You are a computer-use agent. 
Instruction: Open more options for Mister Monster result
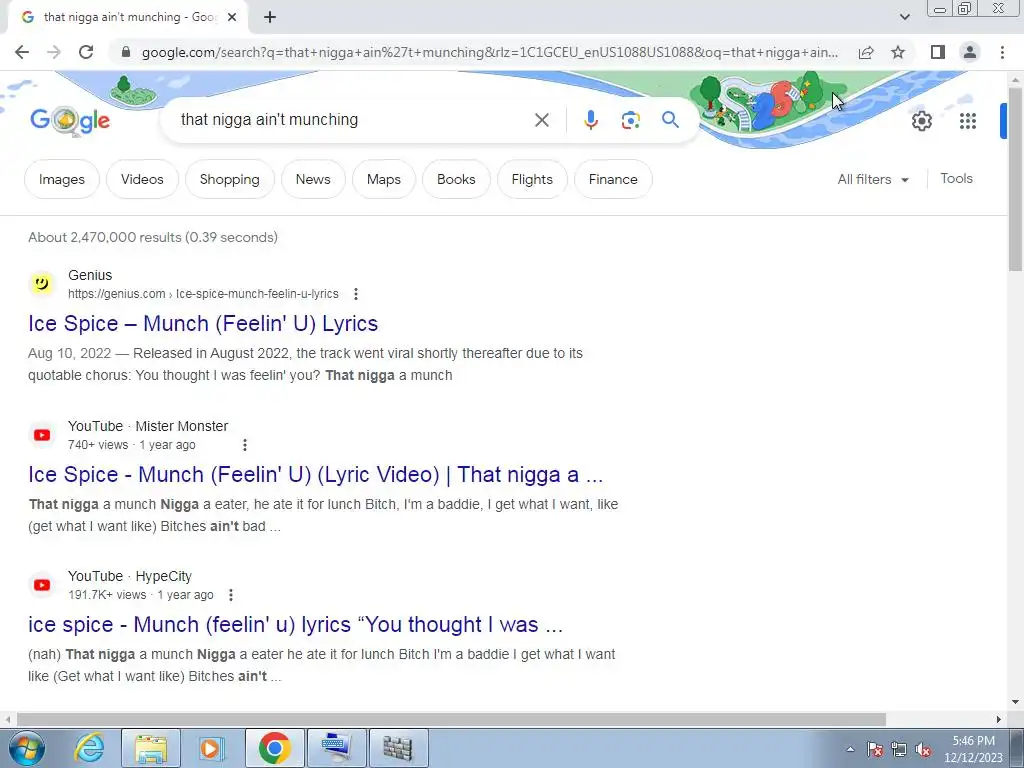pyautogui.click(x=245, y=445)
